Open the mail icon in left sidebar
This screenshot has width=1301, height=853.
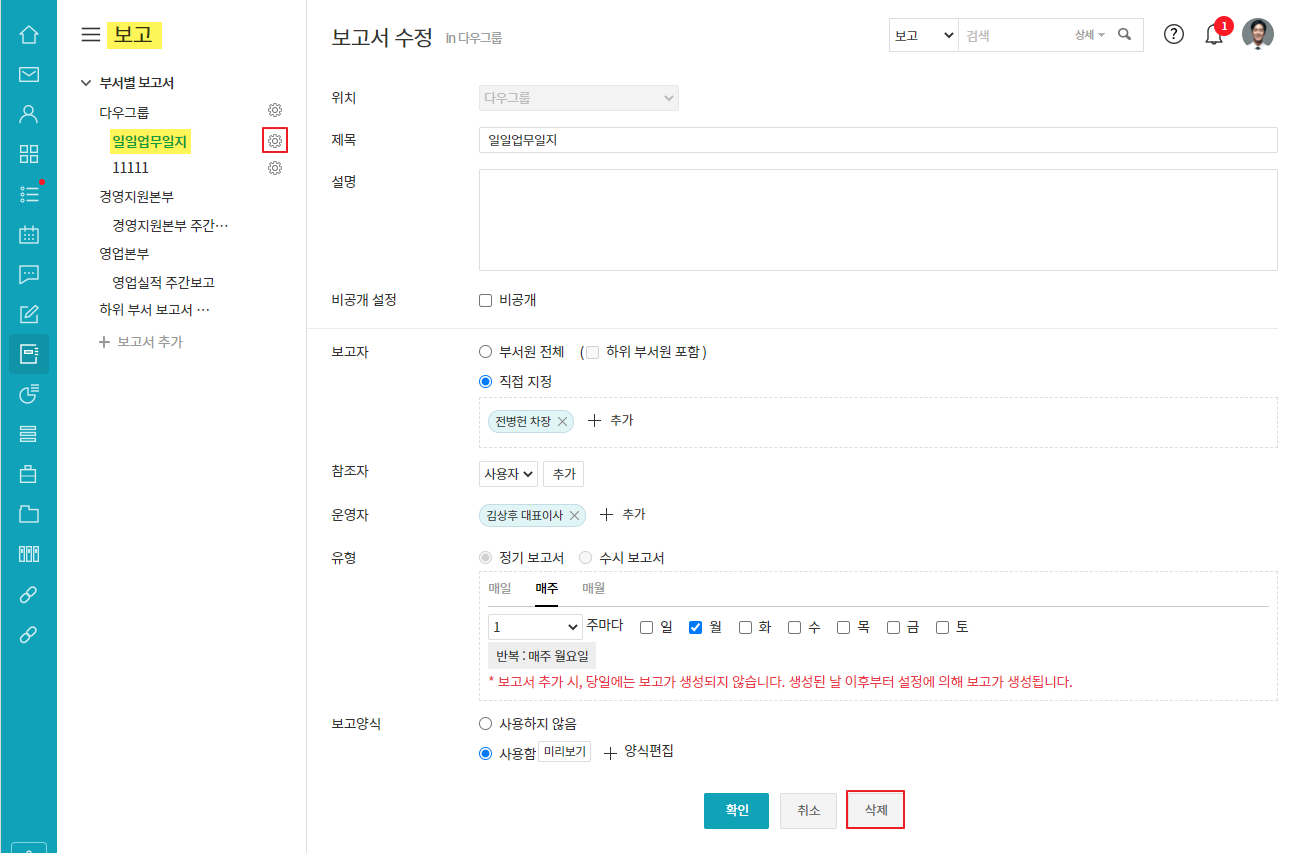[x=29, y=74]
